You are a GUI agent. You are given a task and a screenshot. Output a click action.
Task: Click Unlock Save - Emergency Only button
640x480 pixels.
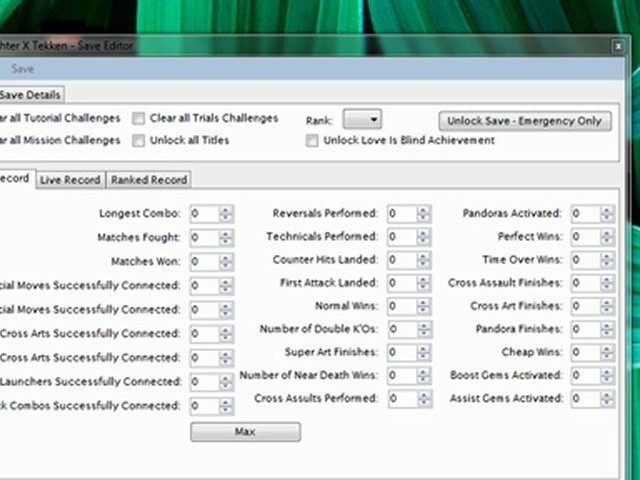coord(525,121)
